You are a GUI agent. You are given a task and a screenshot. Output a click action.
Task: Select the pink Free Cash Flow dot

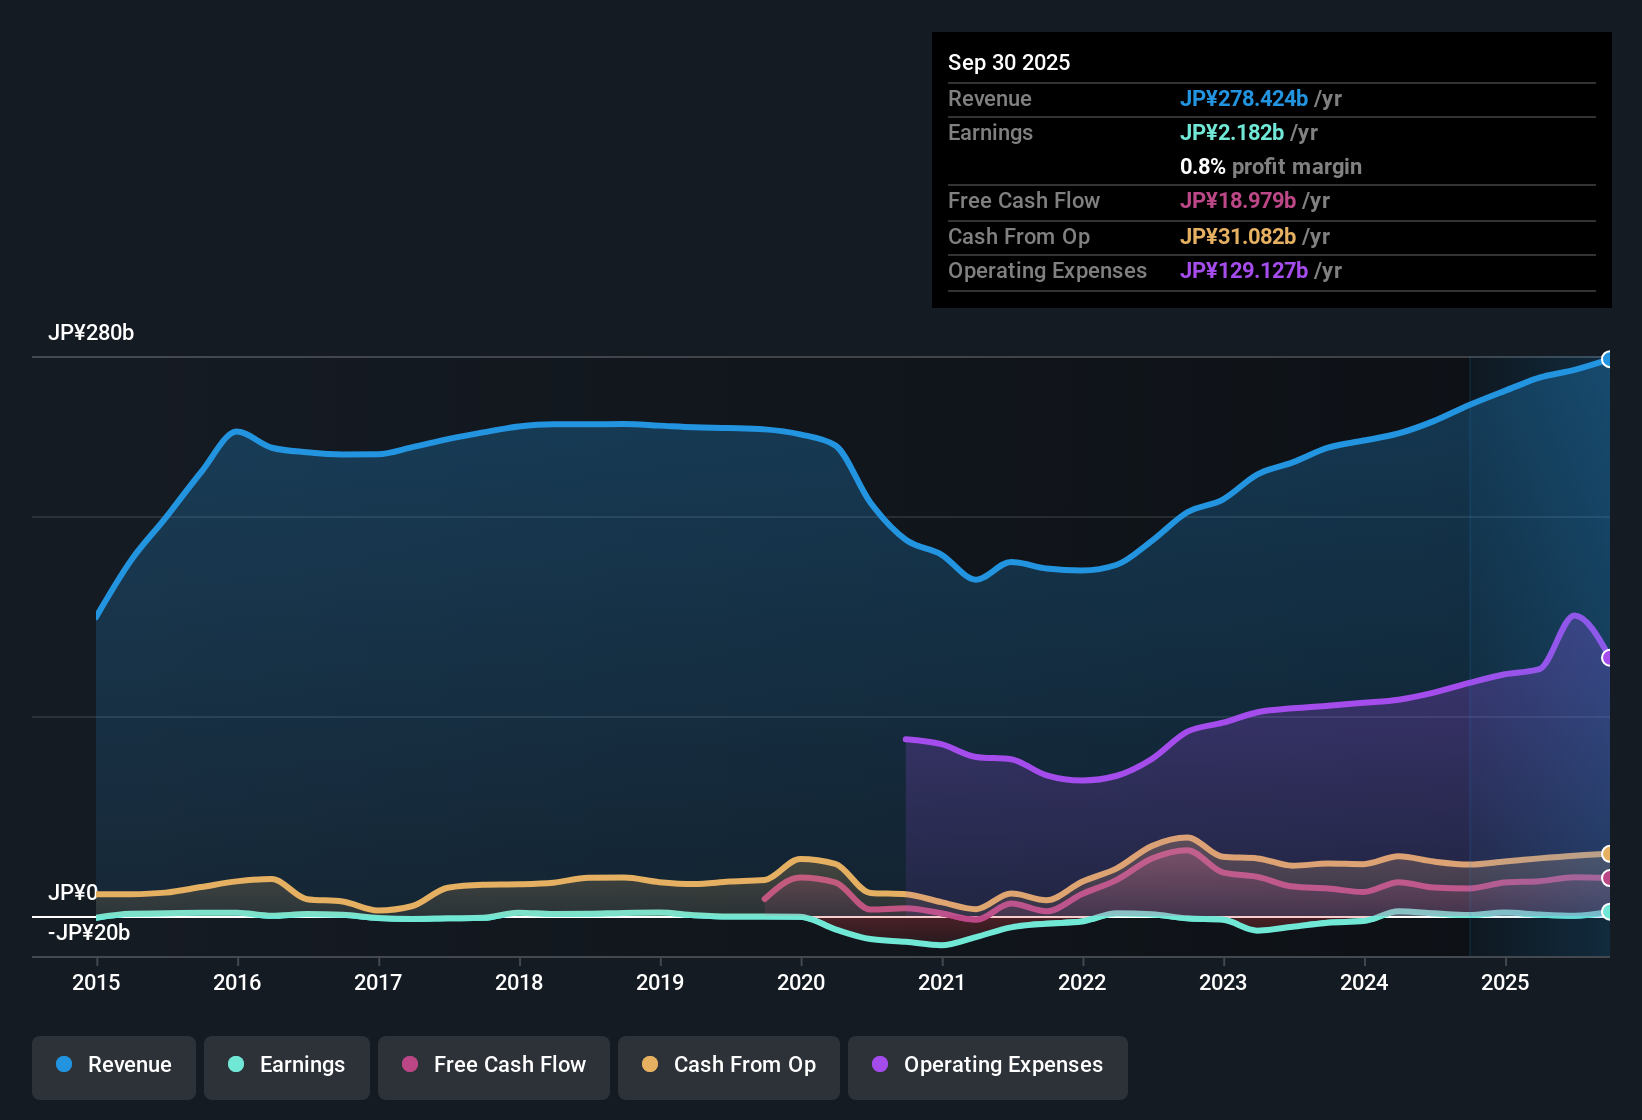pyautogui.click(x=409, y=1065)
